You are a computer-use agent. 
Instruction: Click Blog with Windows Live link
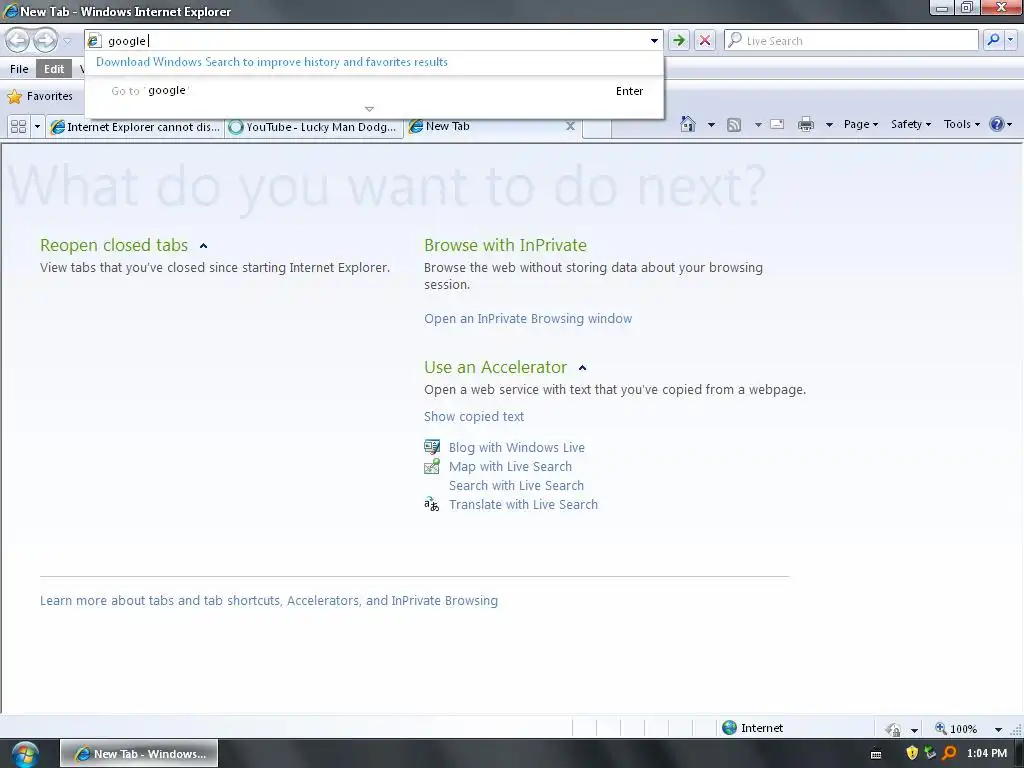click(x=517, y=448)
